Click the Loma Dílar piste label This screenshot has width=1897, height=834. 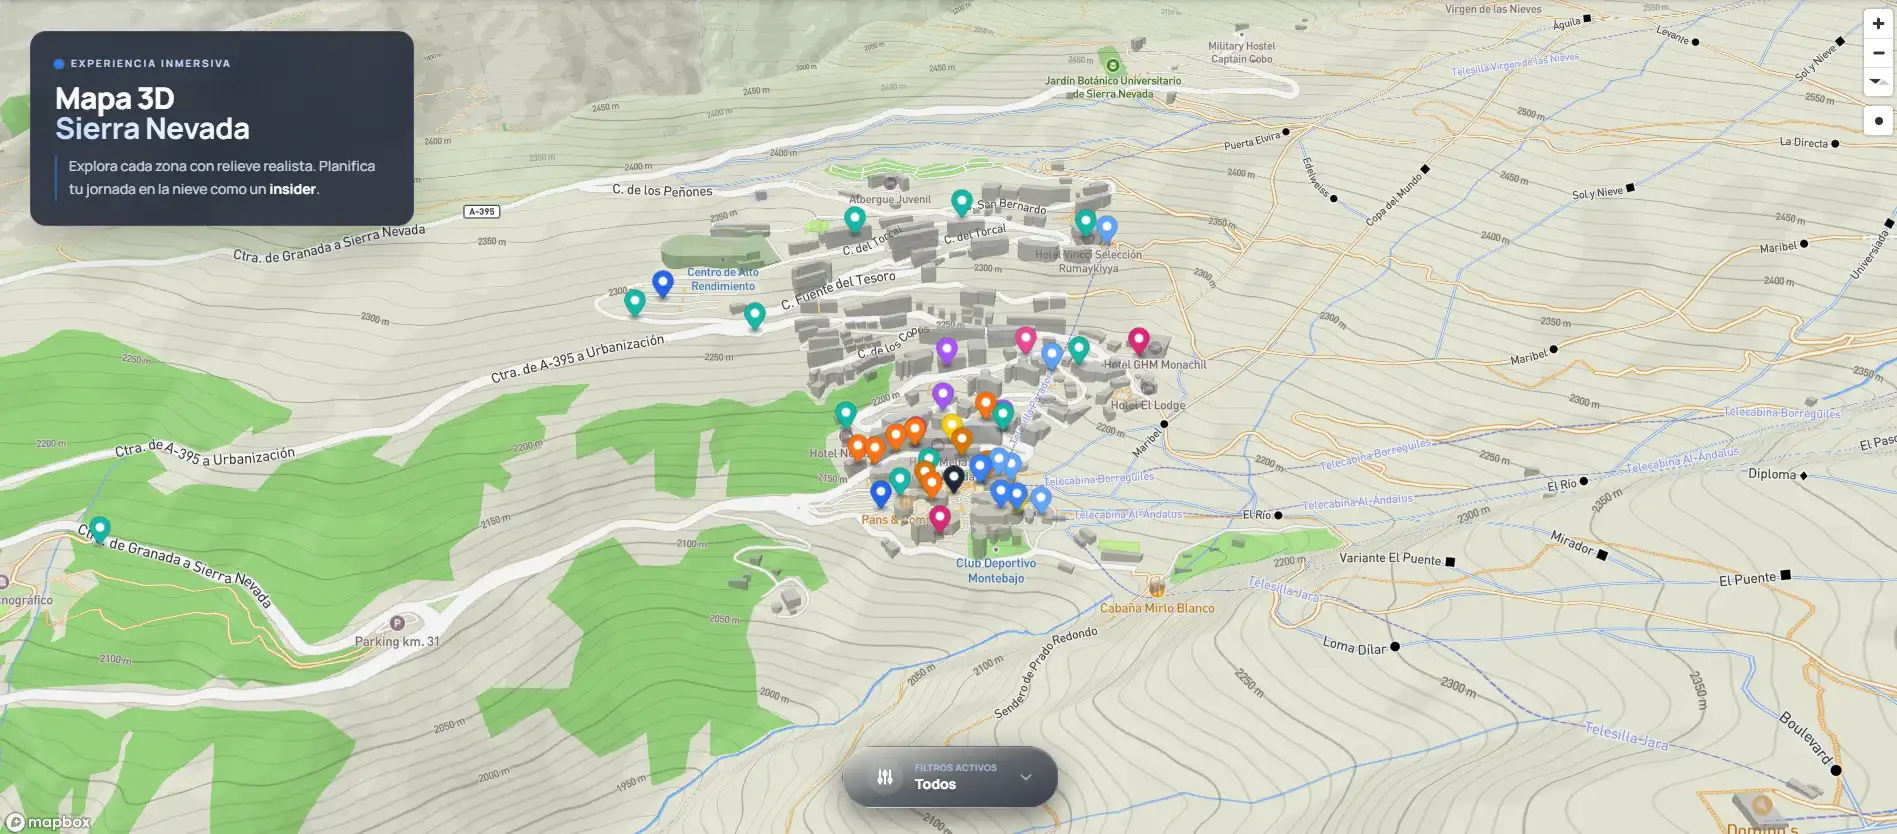coord(1355,646)
